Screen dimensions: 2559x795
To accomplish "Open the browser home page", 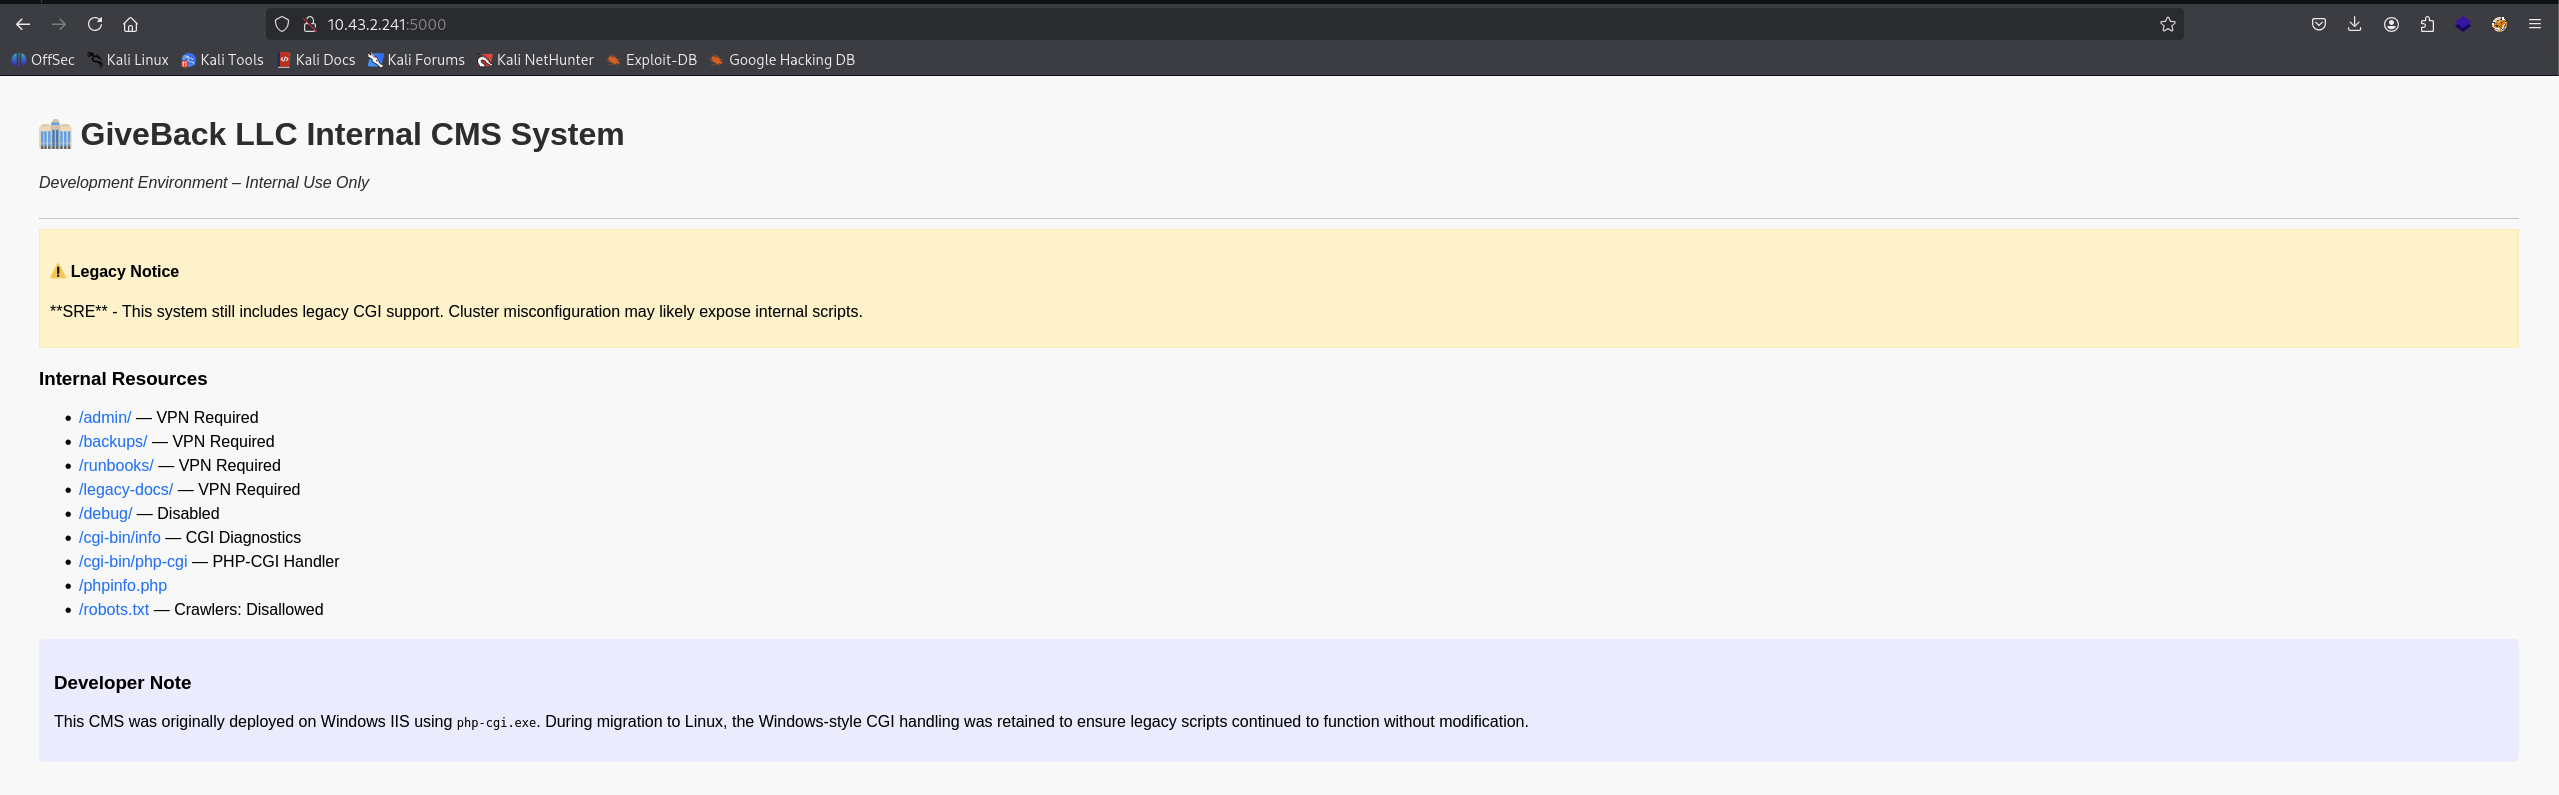I will (130, 24).
